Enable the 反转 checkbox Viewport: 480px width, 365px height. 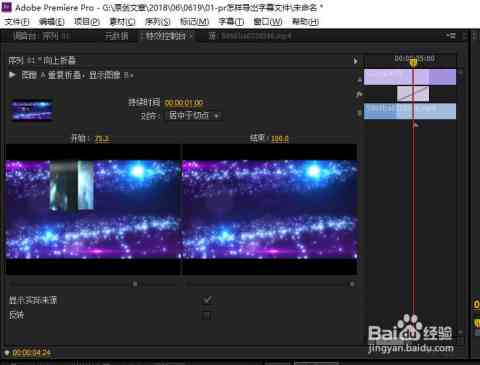click(207, 315)
